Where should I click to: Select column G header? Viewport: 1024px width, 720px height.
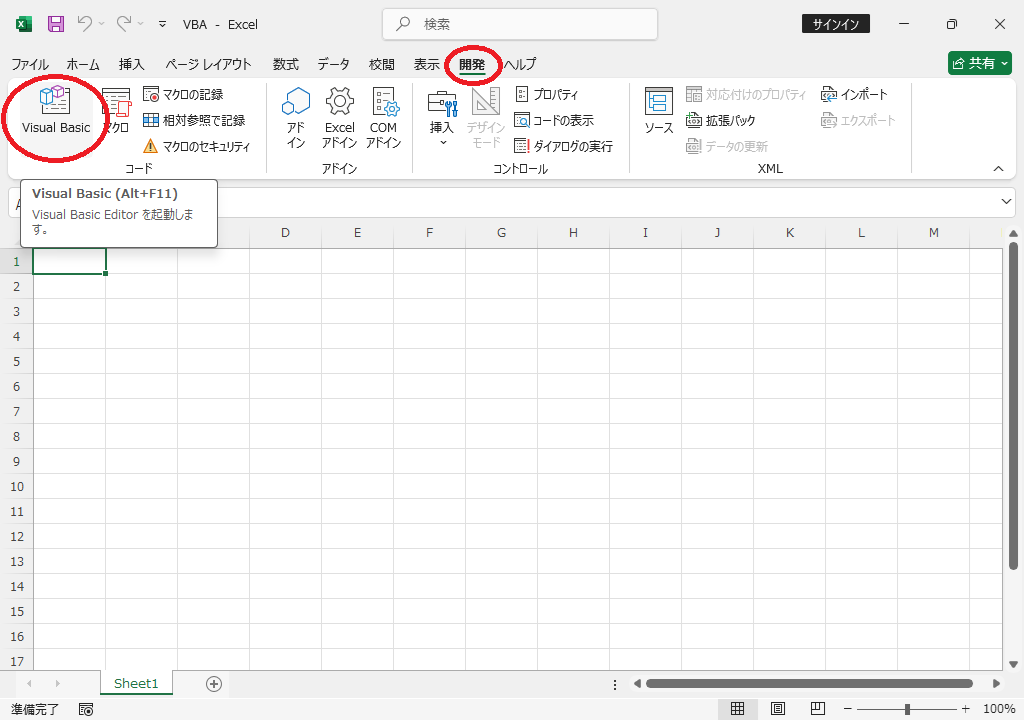click(x=502, y=233)
